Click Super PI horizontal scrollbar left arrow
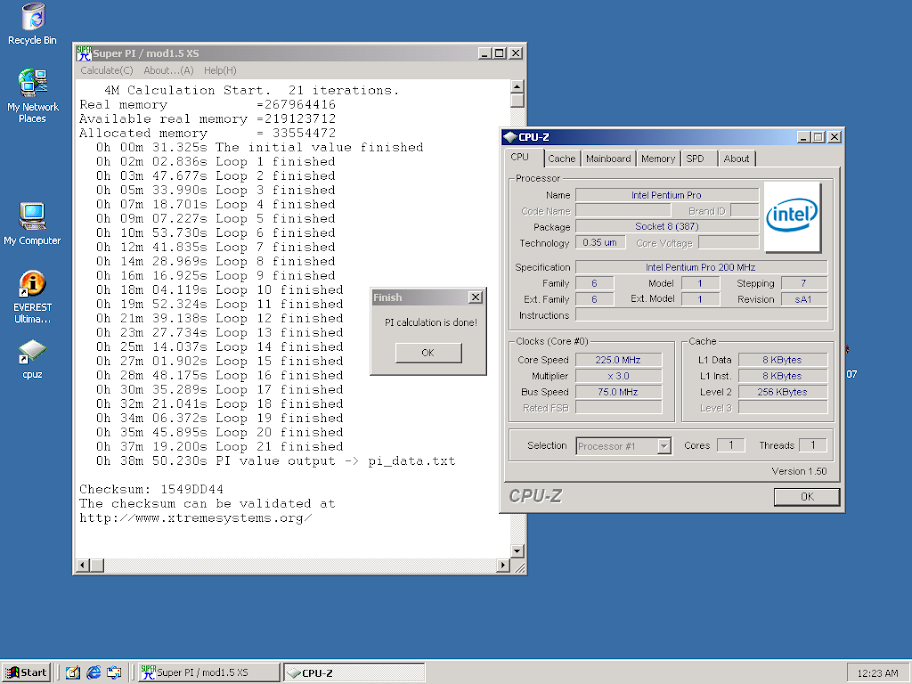The width and height of the screenshot is (912, 684). pyautogui.click(x=83, y=565)
